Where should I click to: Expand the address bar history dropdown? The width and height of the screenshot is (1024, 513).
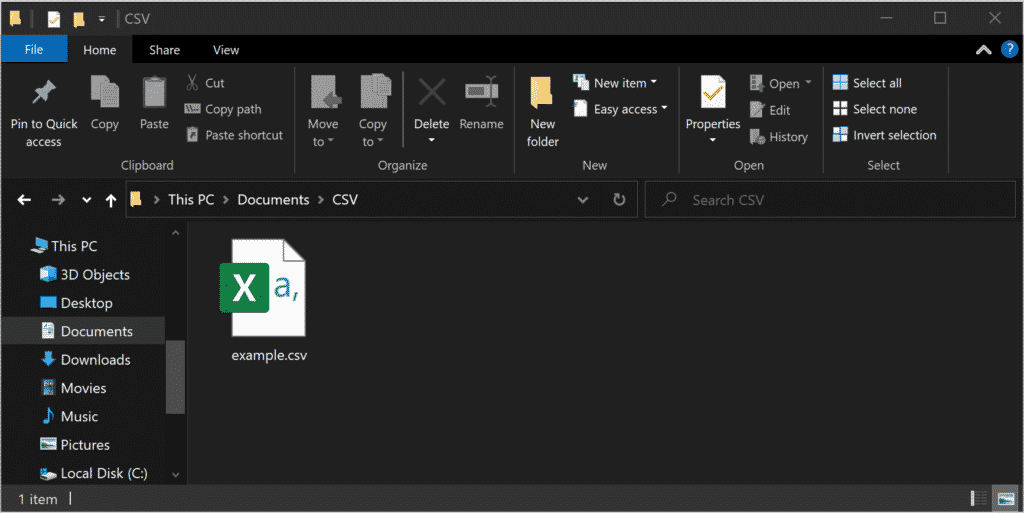[x=583, y=200]
